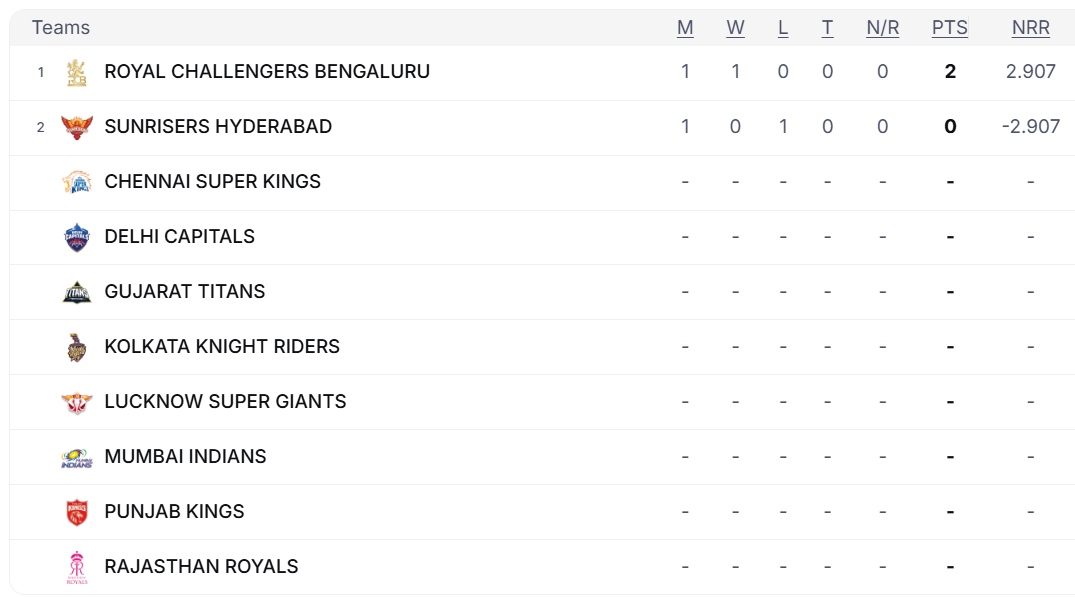
Task: Click the Mumbai Indians logo
Action: pos(76,457)
